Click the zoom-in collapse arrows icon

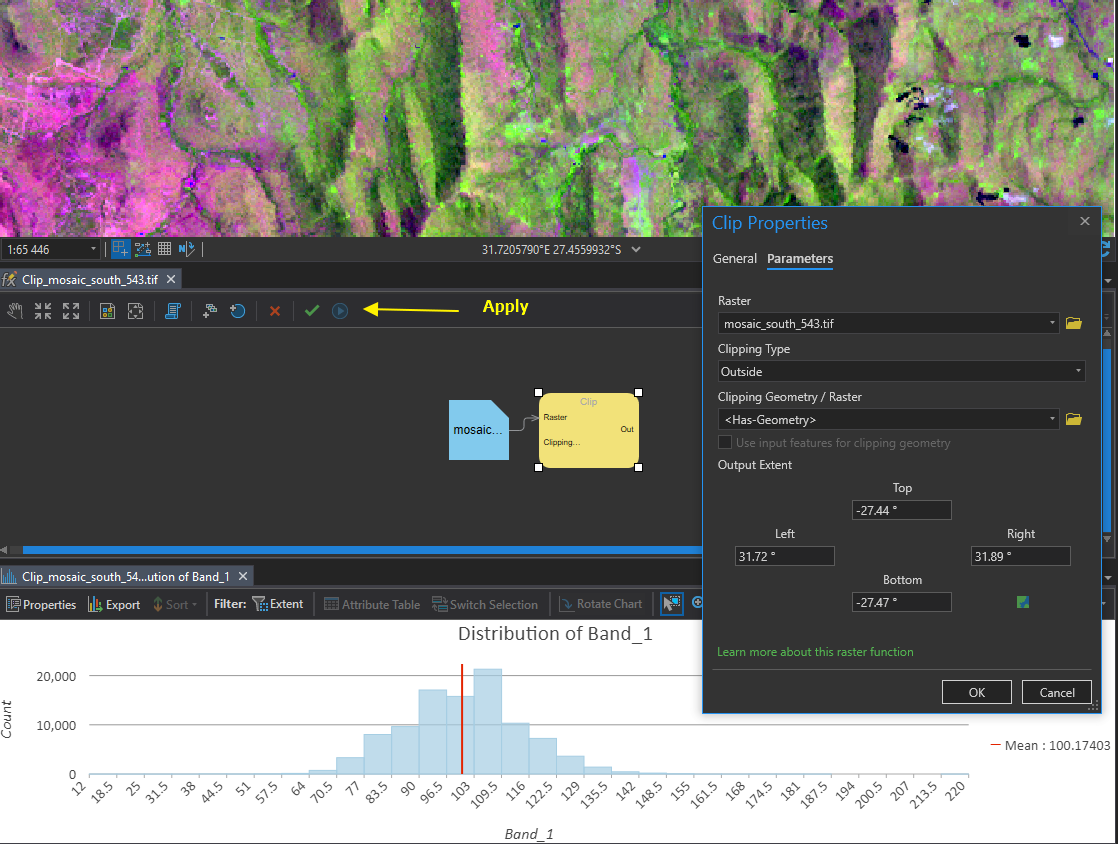(43, 311)
